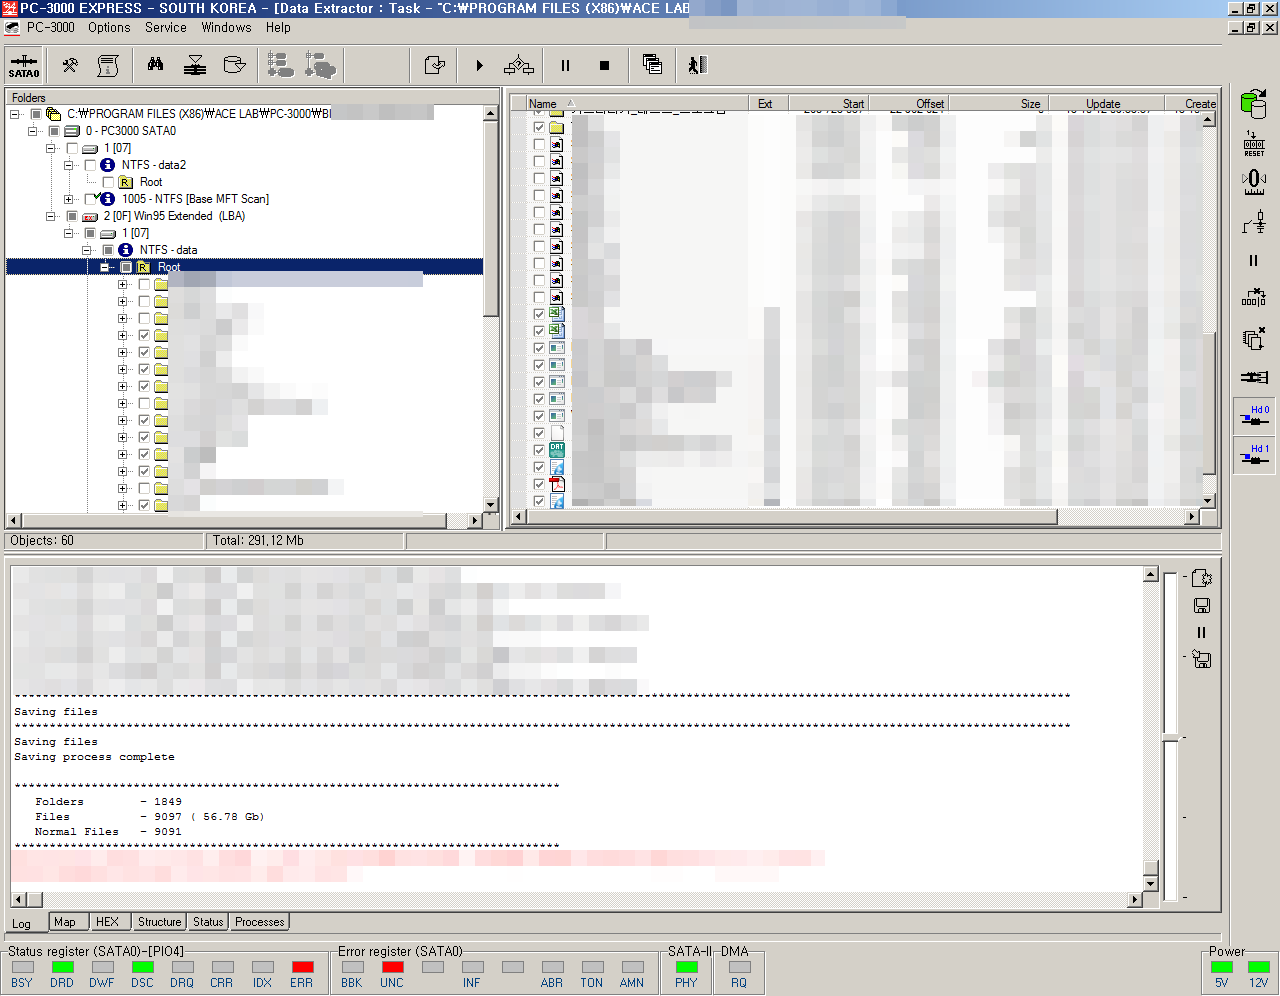Click the file list horizontal scrollbar thumb
Screen dimensions: 1280x996
(791, 517)
